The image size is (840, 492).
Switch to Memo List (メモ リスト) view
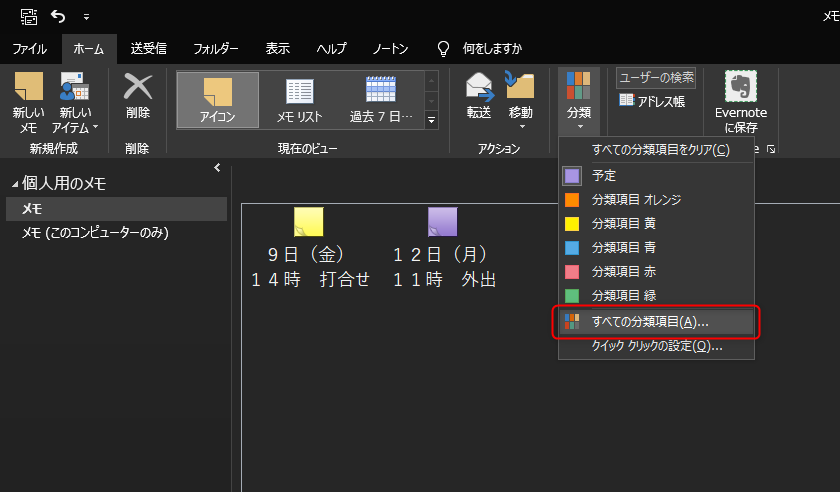pos(299,100)
